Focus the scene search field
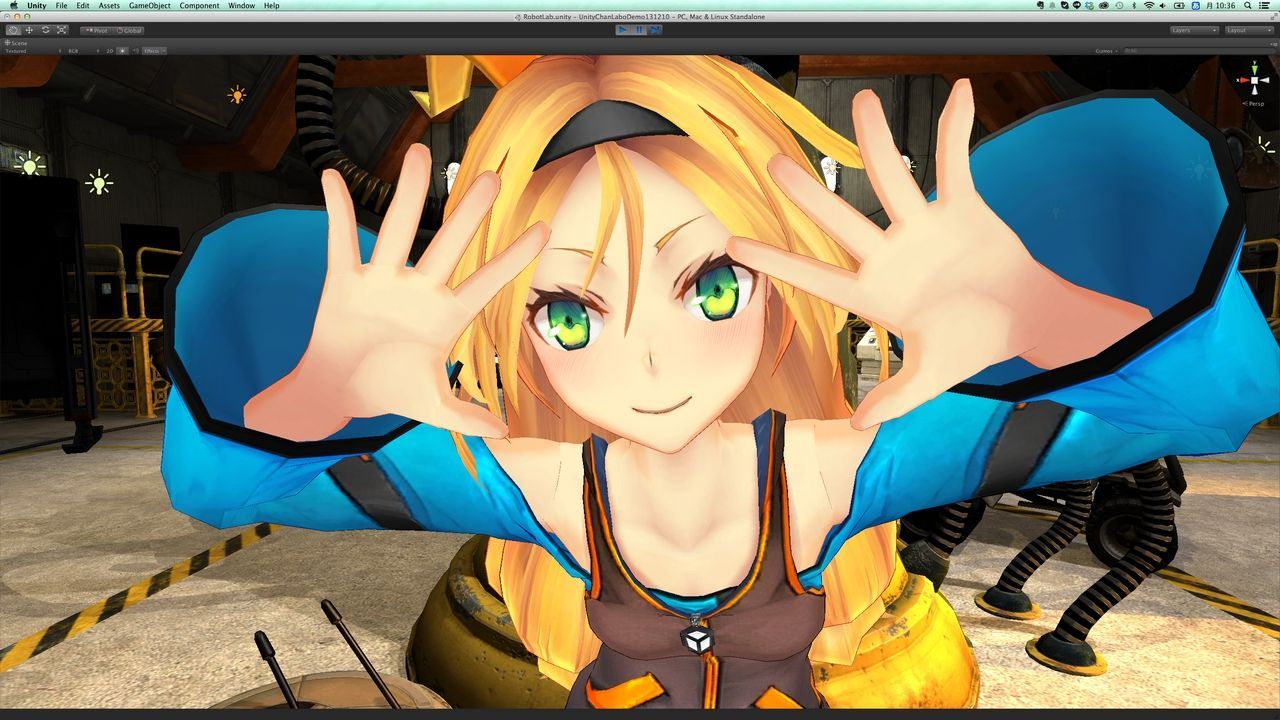 click(x=1197, y=50)
